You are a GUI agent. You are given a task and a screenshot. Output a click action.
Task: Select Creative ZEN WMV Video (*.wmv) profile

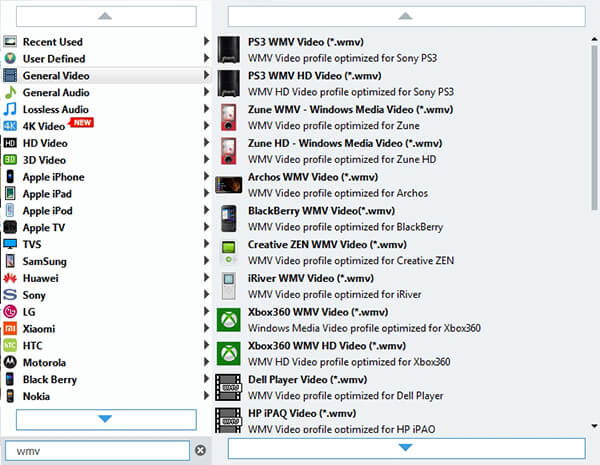[x=402, y=252]
